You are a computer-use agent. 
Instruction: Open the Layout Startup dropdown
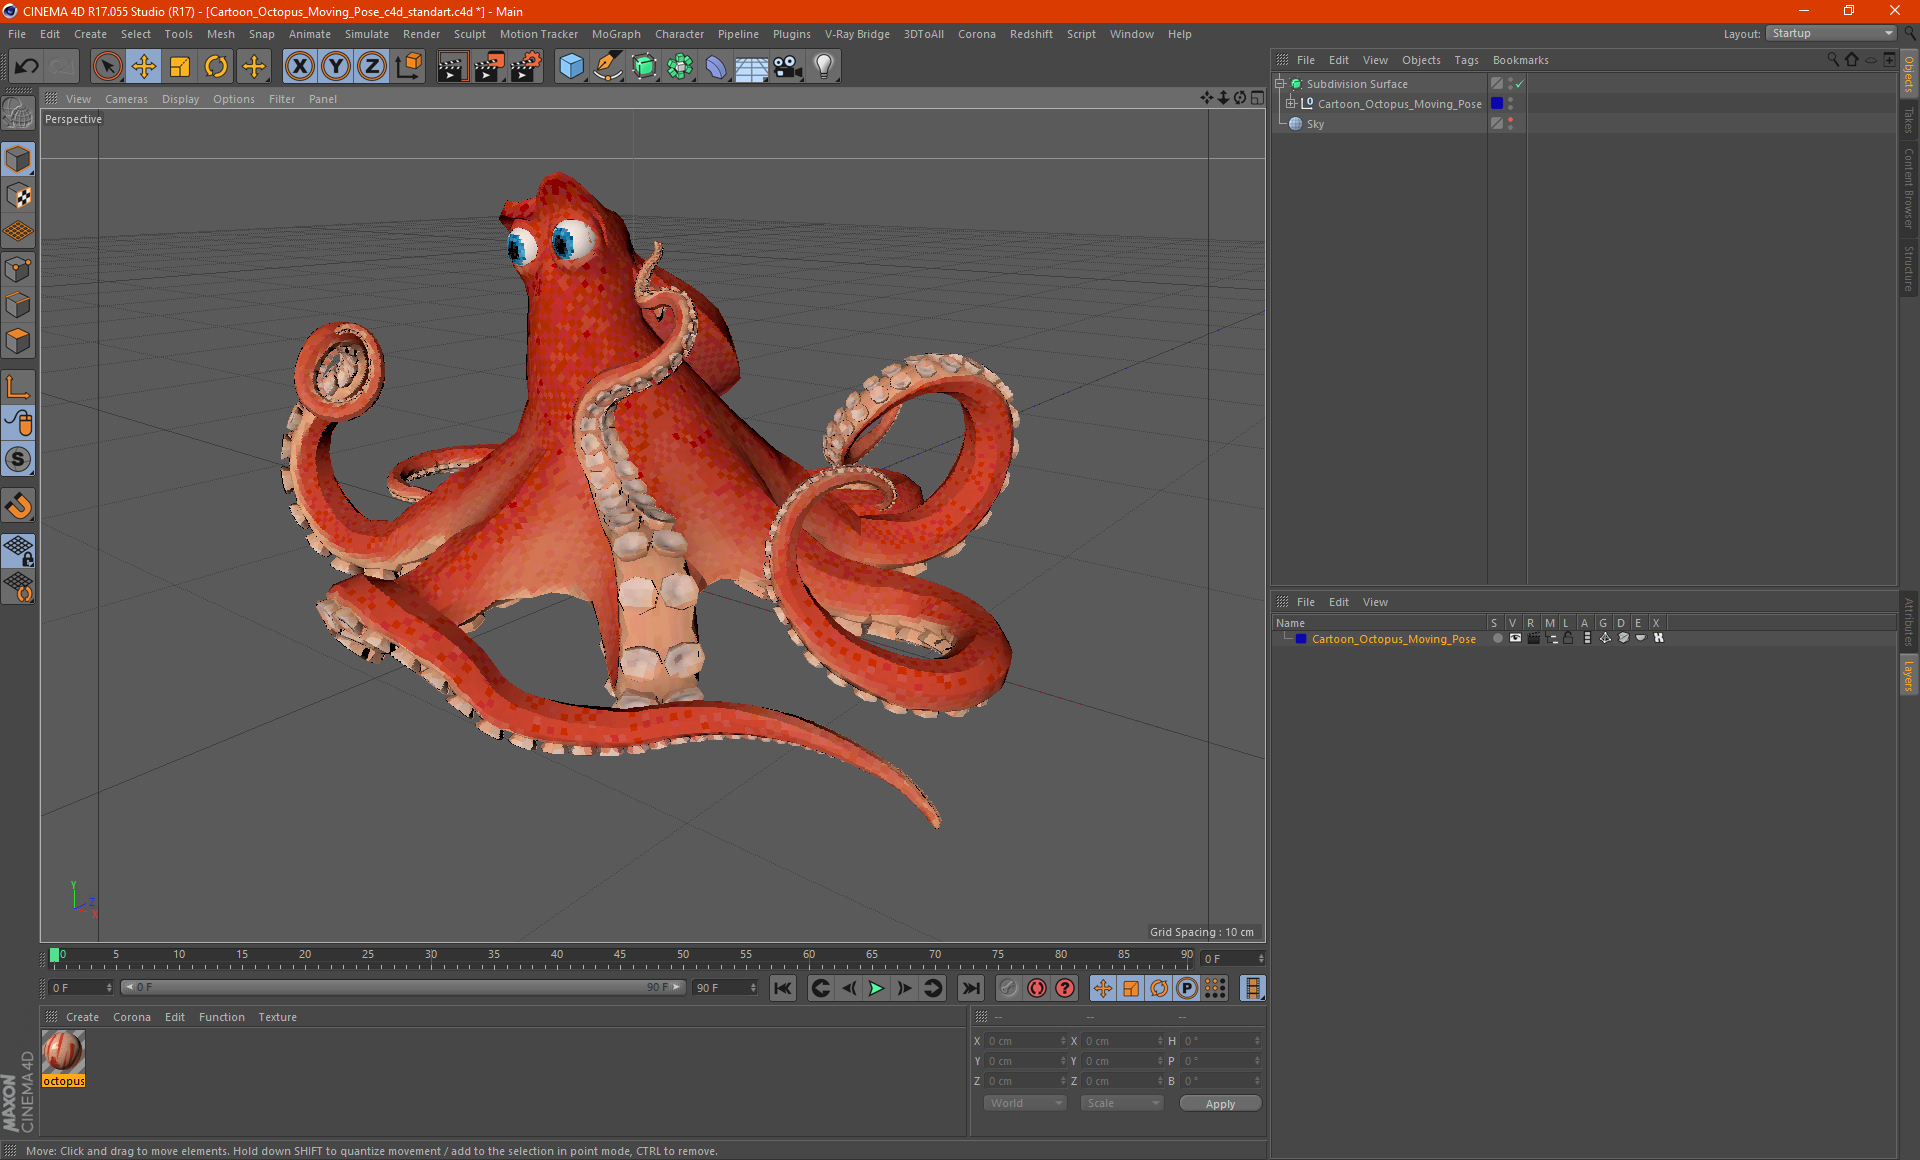pos(1831,34)
